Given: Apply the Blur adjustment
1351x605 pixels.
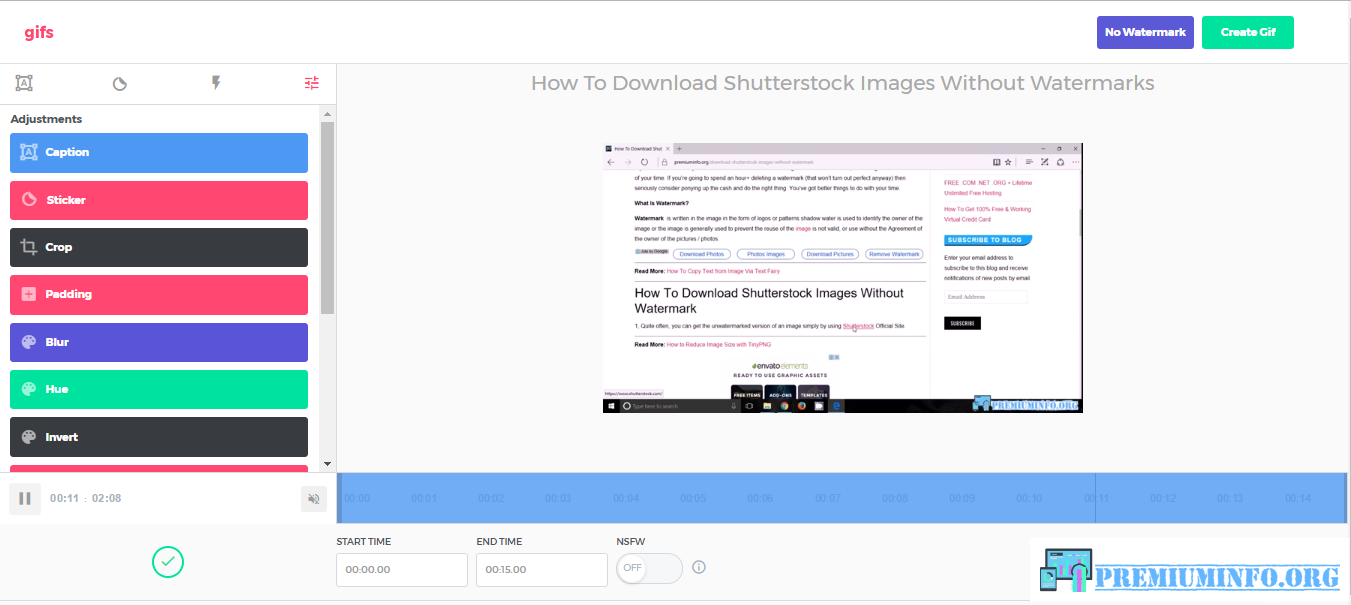Looking at the screenshot, I should [x=159, y=342].
